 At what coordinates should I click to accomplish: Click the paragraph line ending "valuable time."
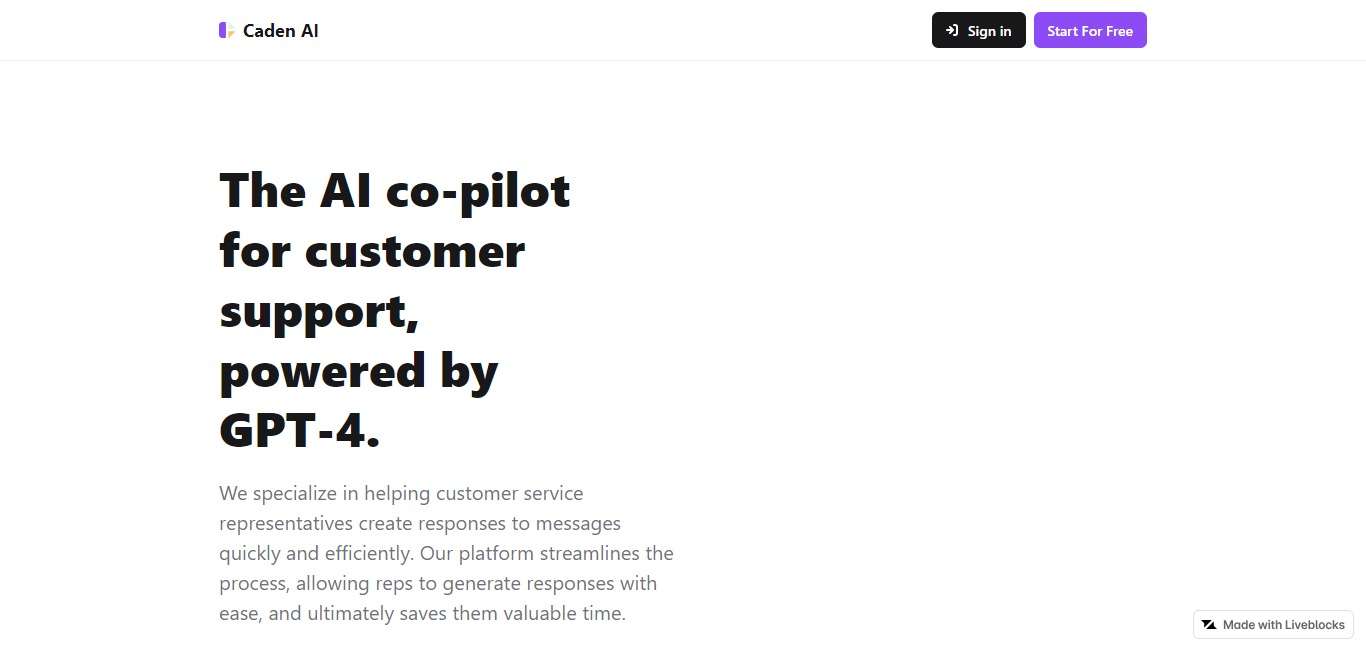coord(422,613)
